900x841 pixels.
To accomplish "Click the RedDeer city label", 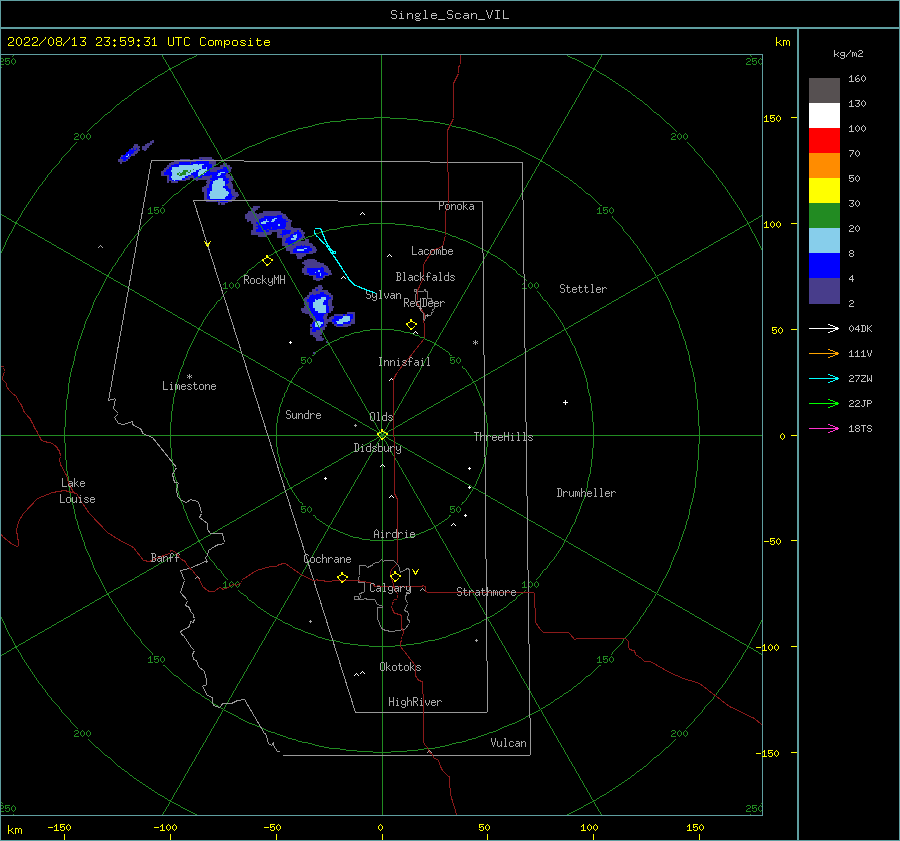I will 424,303.
